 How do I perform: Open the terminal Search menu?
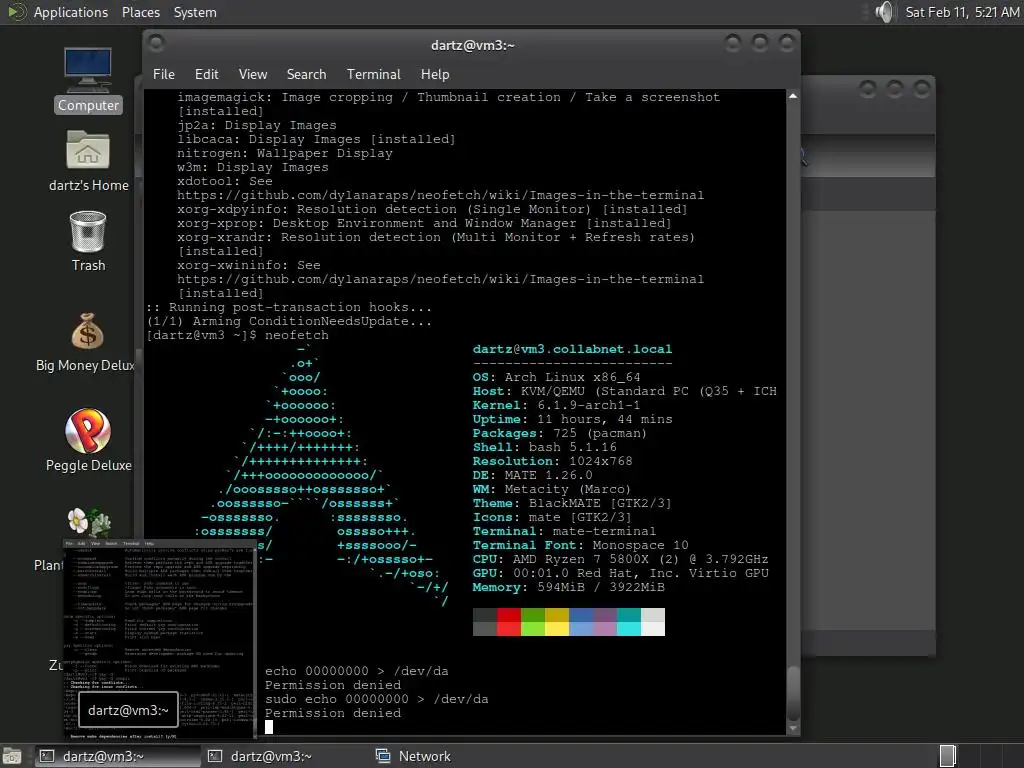pyautogui.click(x=306, y=74)
